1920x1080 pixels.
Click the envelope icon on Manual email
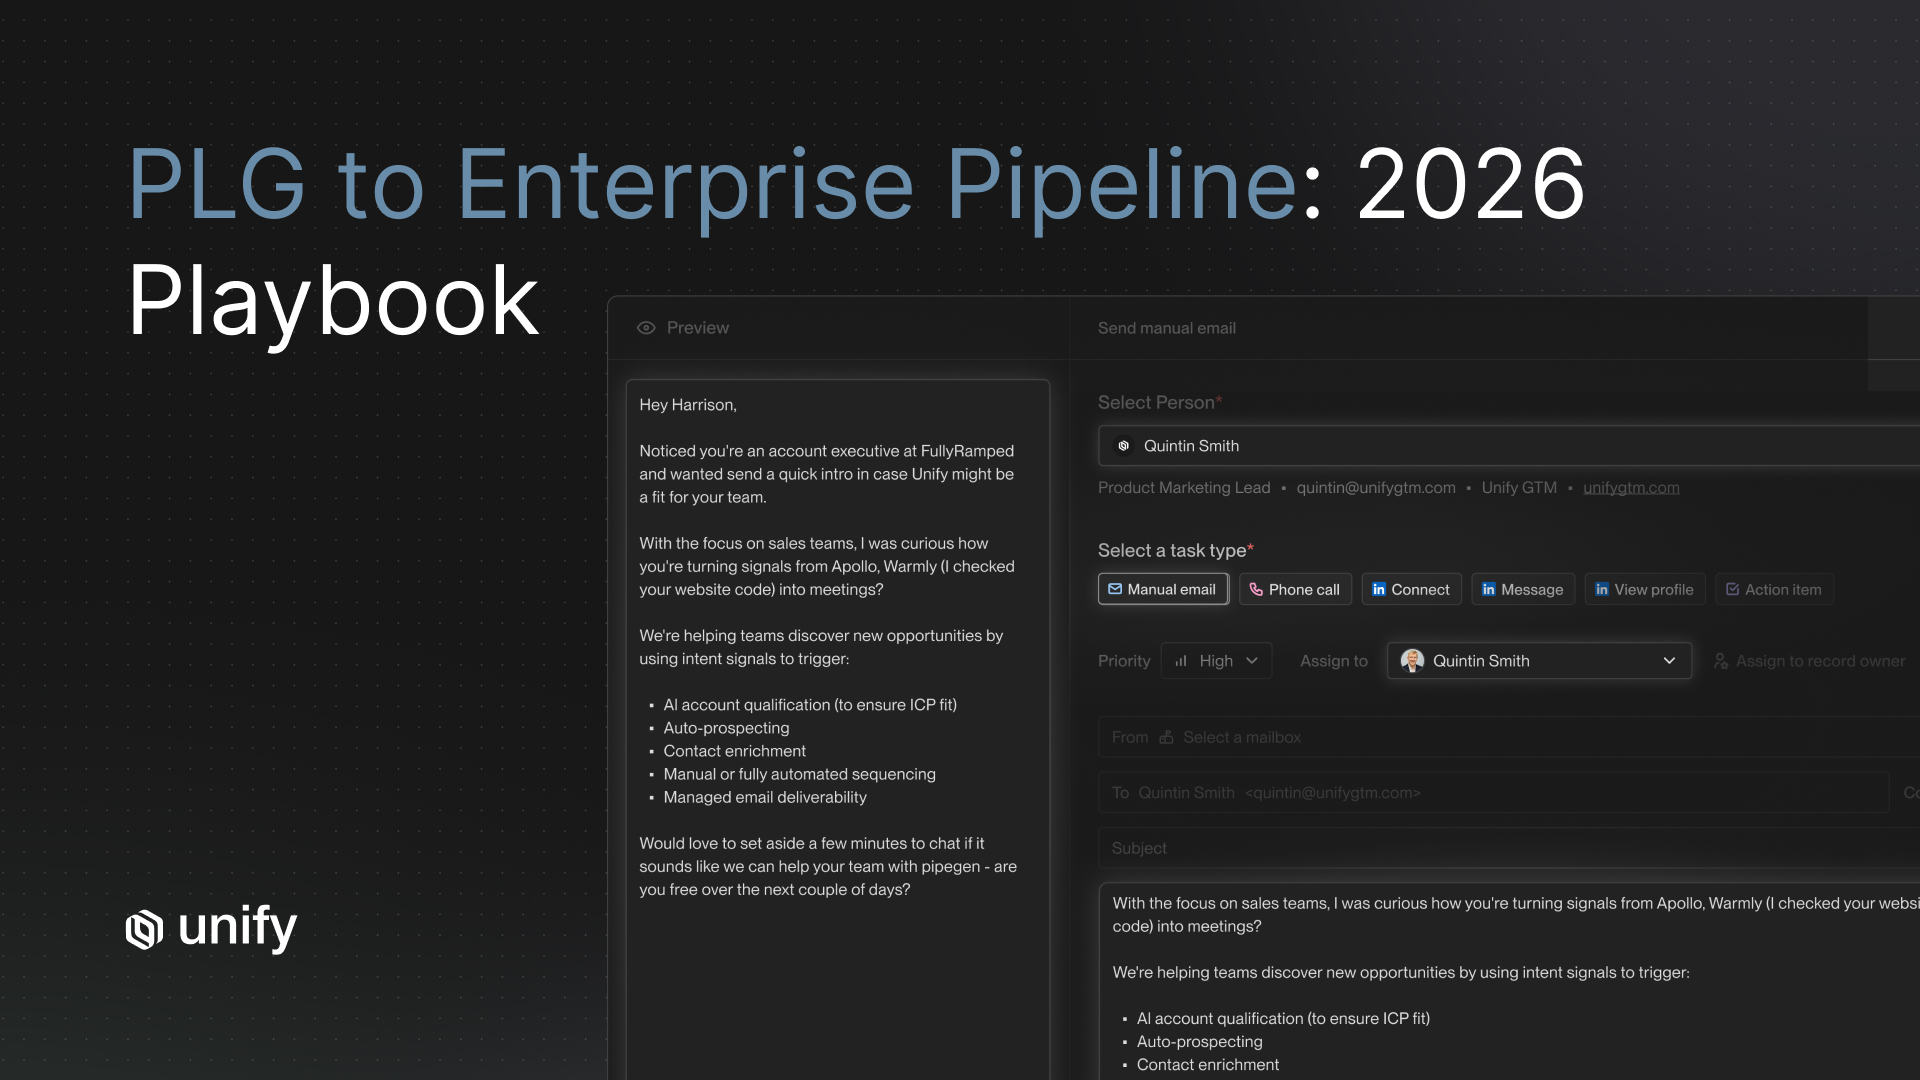tap(1114, 590)
